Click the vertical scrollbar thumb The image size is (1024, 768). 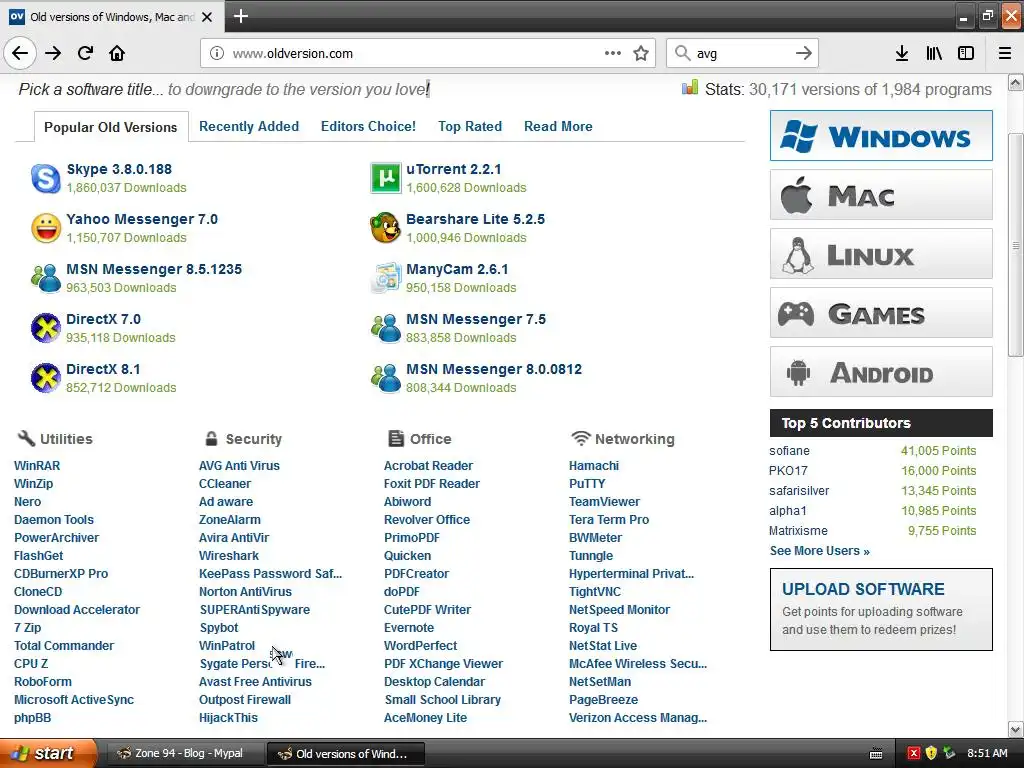[x=1016, y=245]
